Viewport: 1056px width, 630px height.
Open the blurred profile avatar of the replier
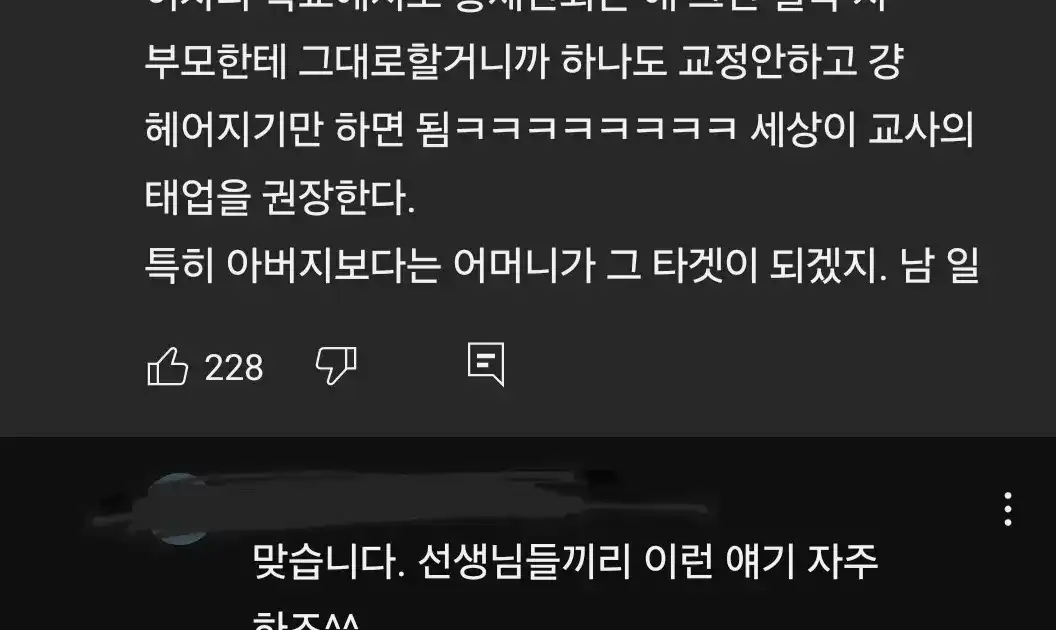click(179, 509)
